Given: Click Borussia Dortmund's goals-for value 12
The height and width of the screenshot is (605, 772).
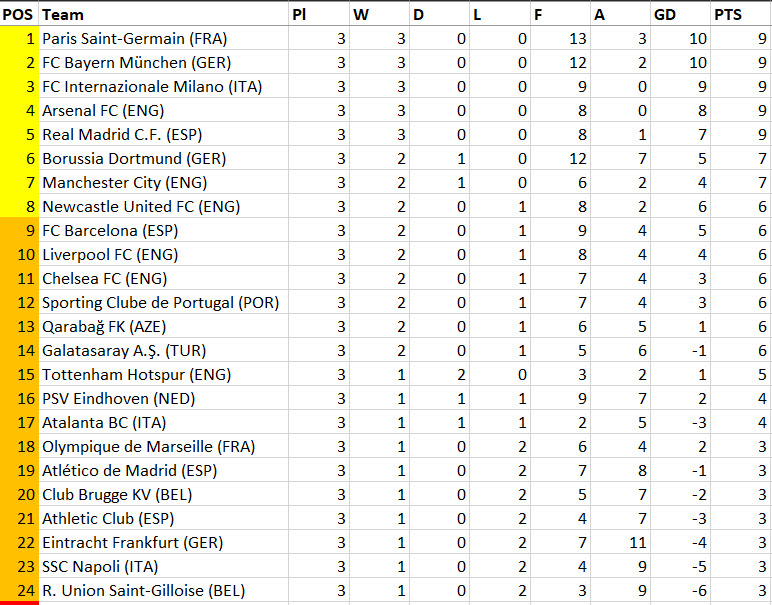Looking at the screenshot, I should coord(560,159).
